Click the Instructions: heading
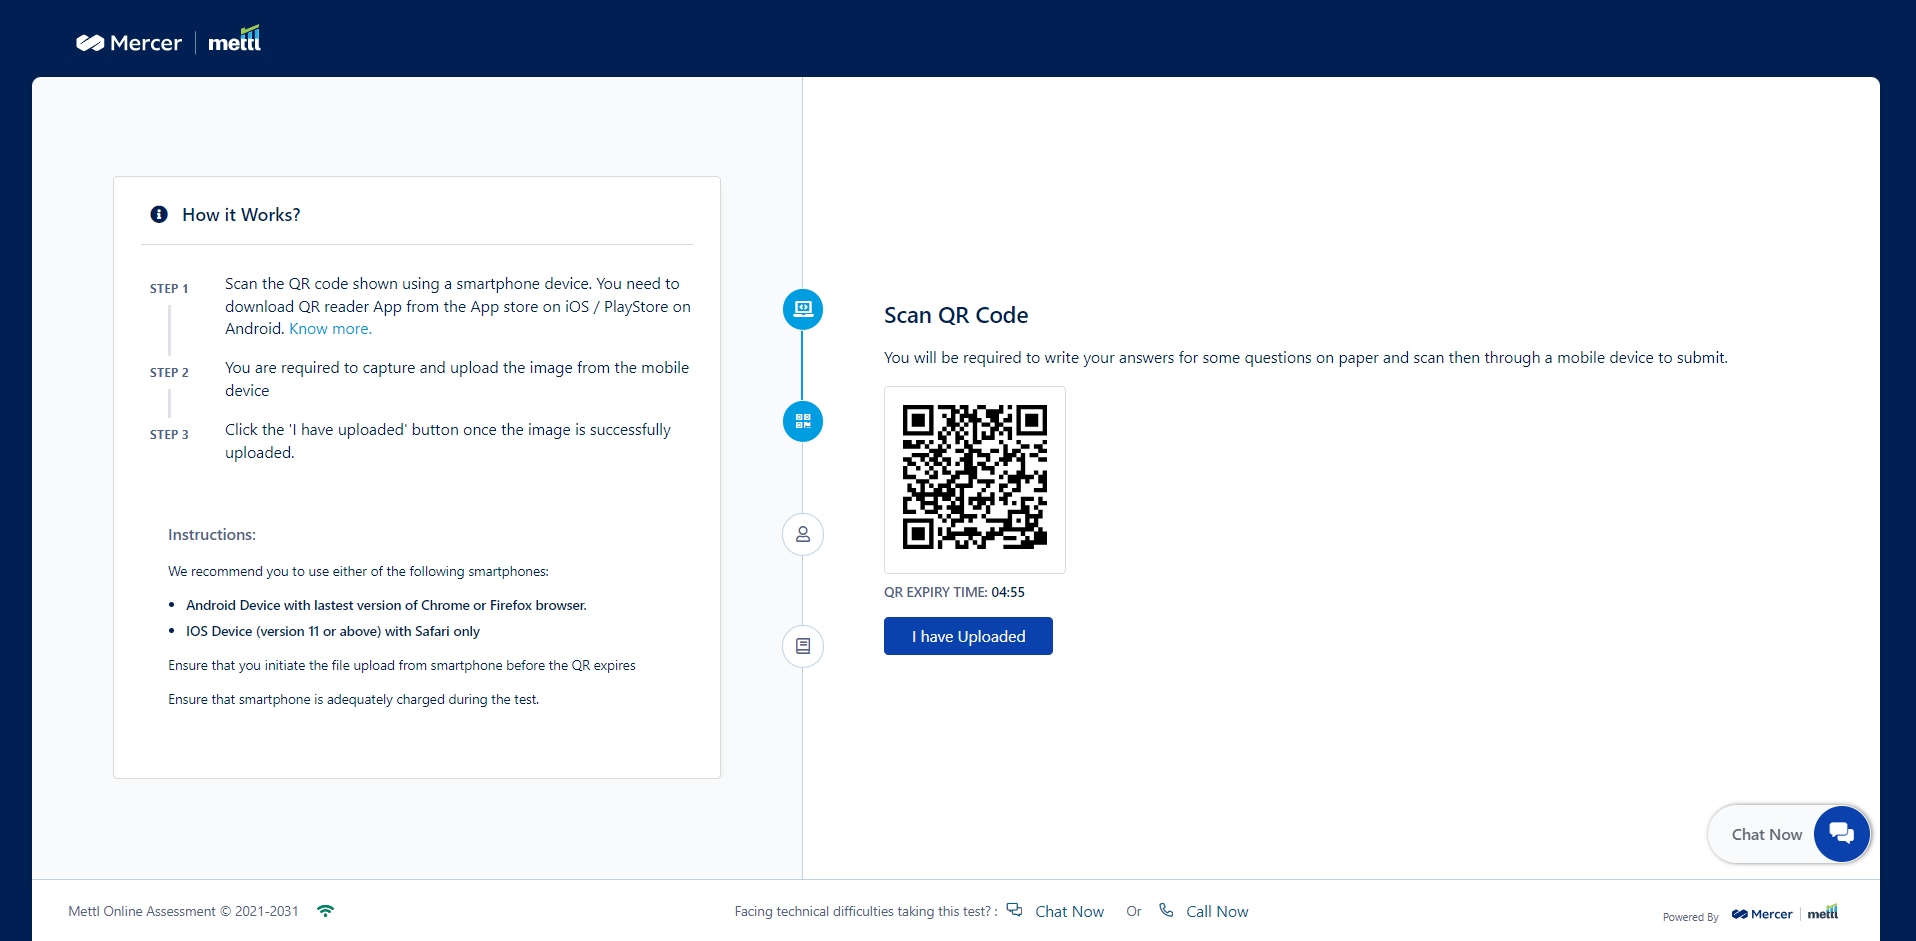 click(x=212, y=535)
